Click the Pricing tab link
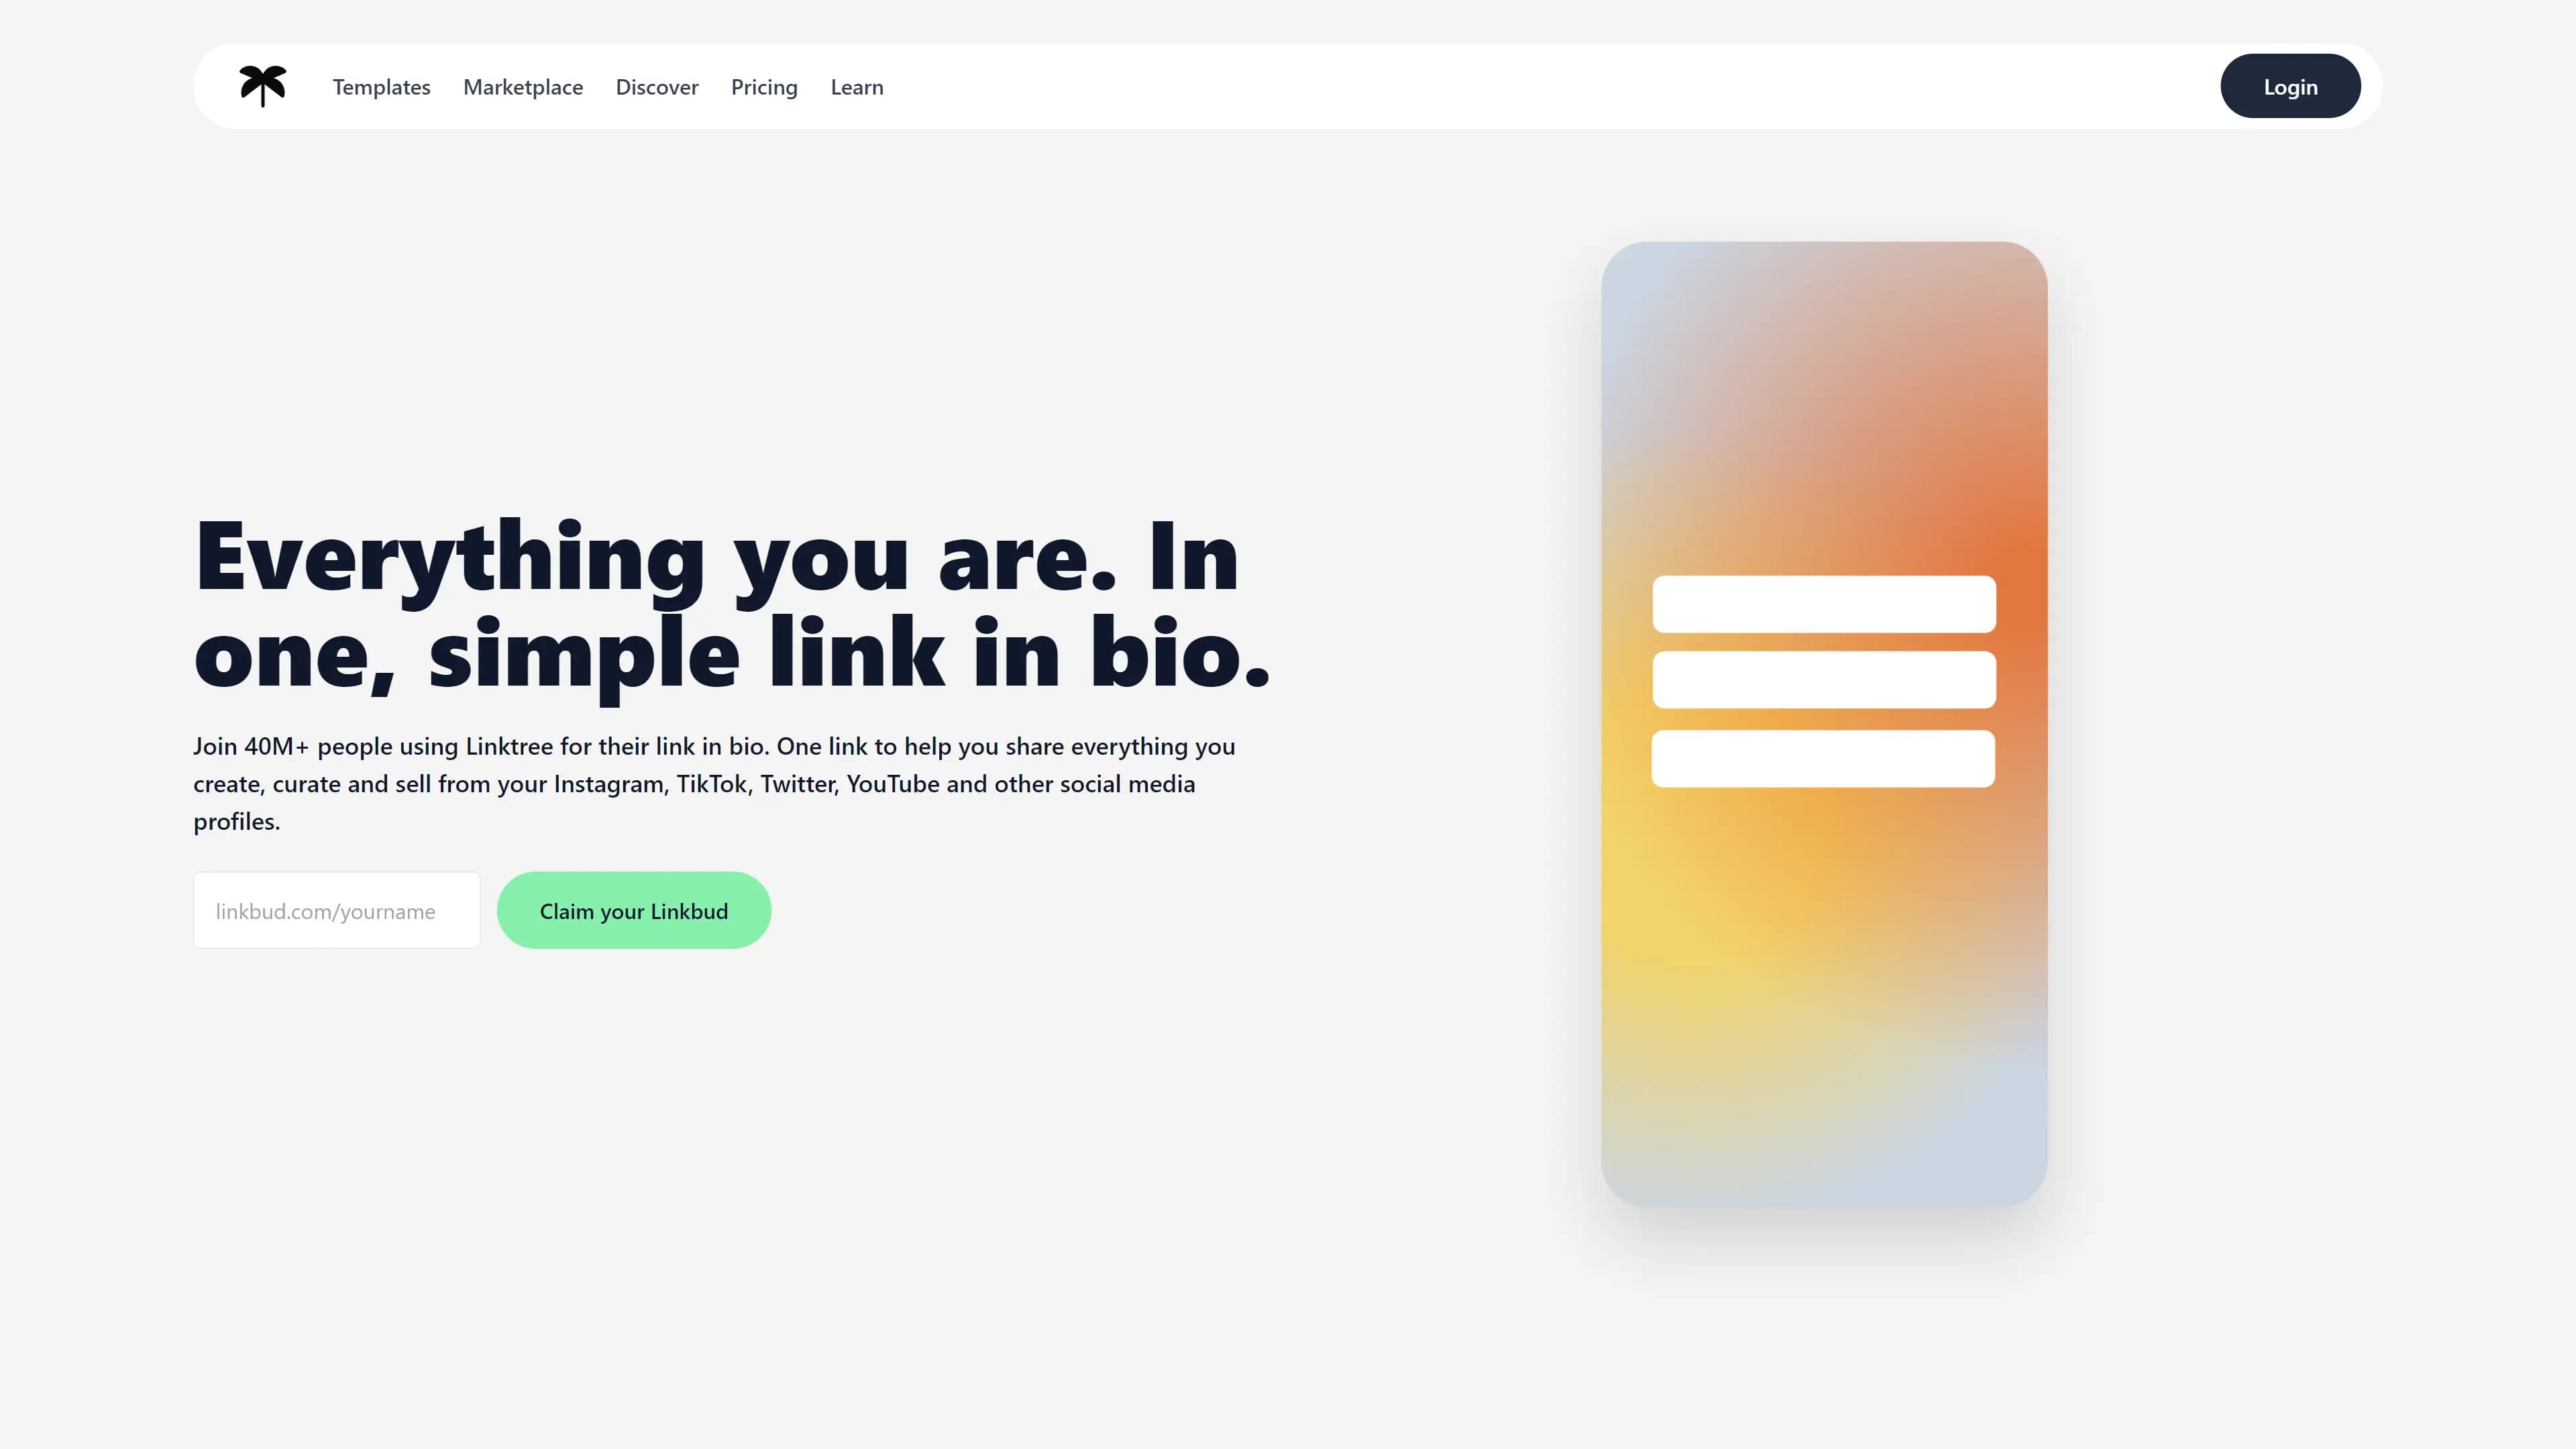 click(x=763, y=85)
